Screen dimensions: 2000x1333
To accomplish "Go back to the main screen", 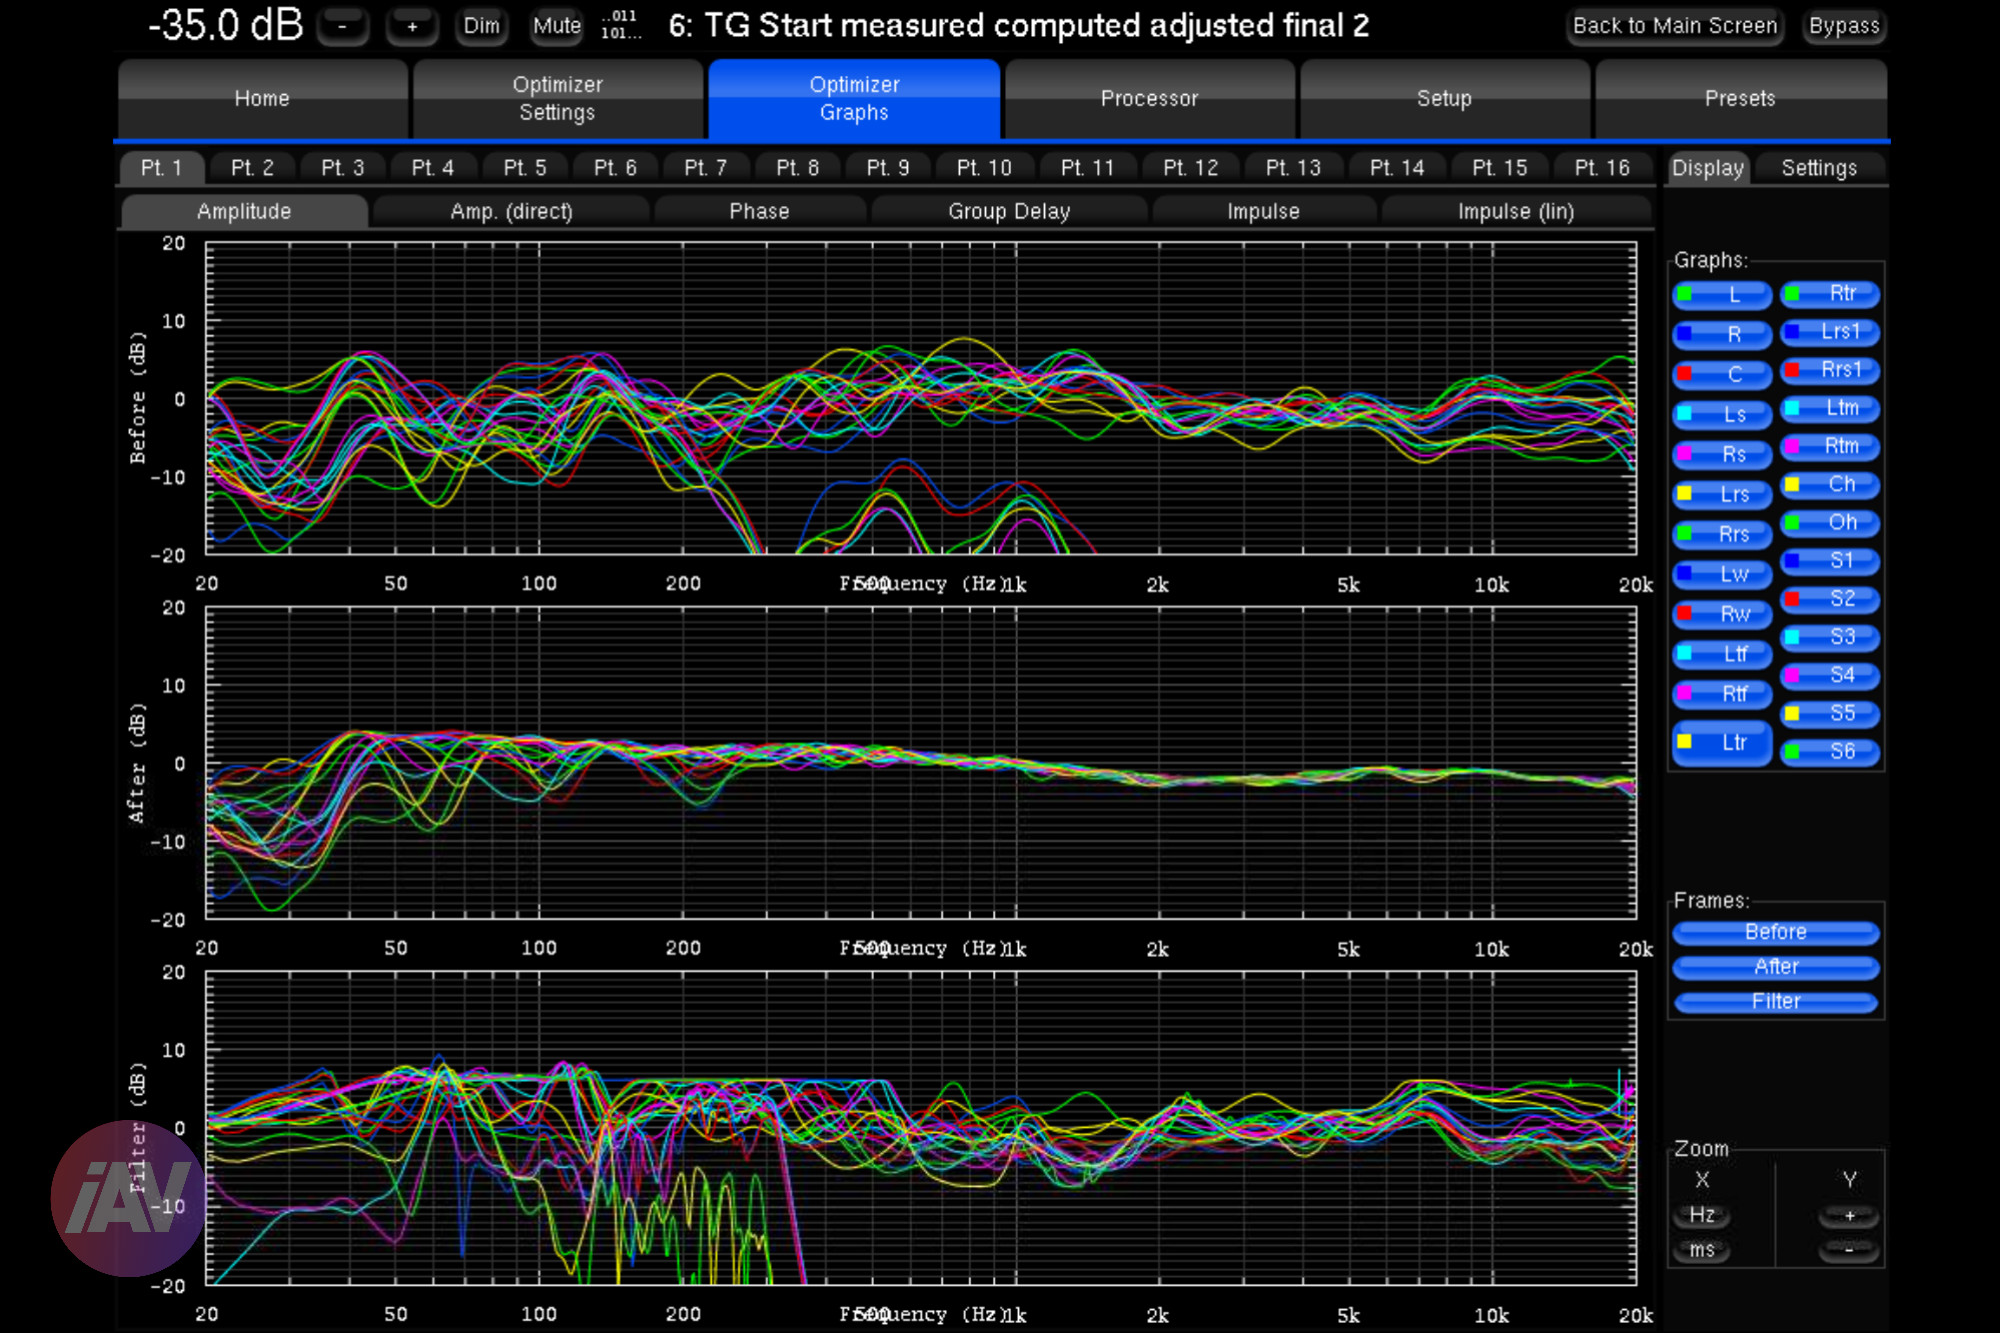I will [1675, 26].
